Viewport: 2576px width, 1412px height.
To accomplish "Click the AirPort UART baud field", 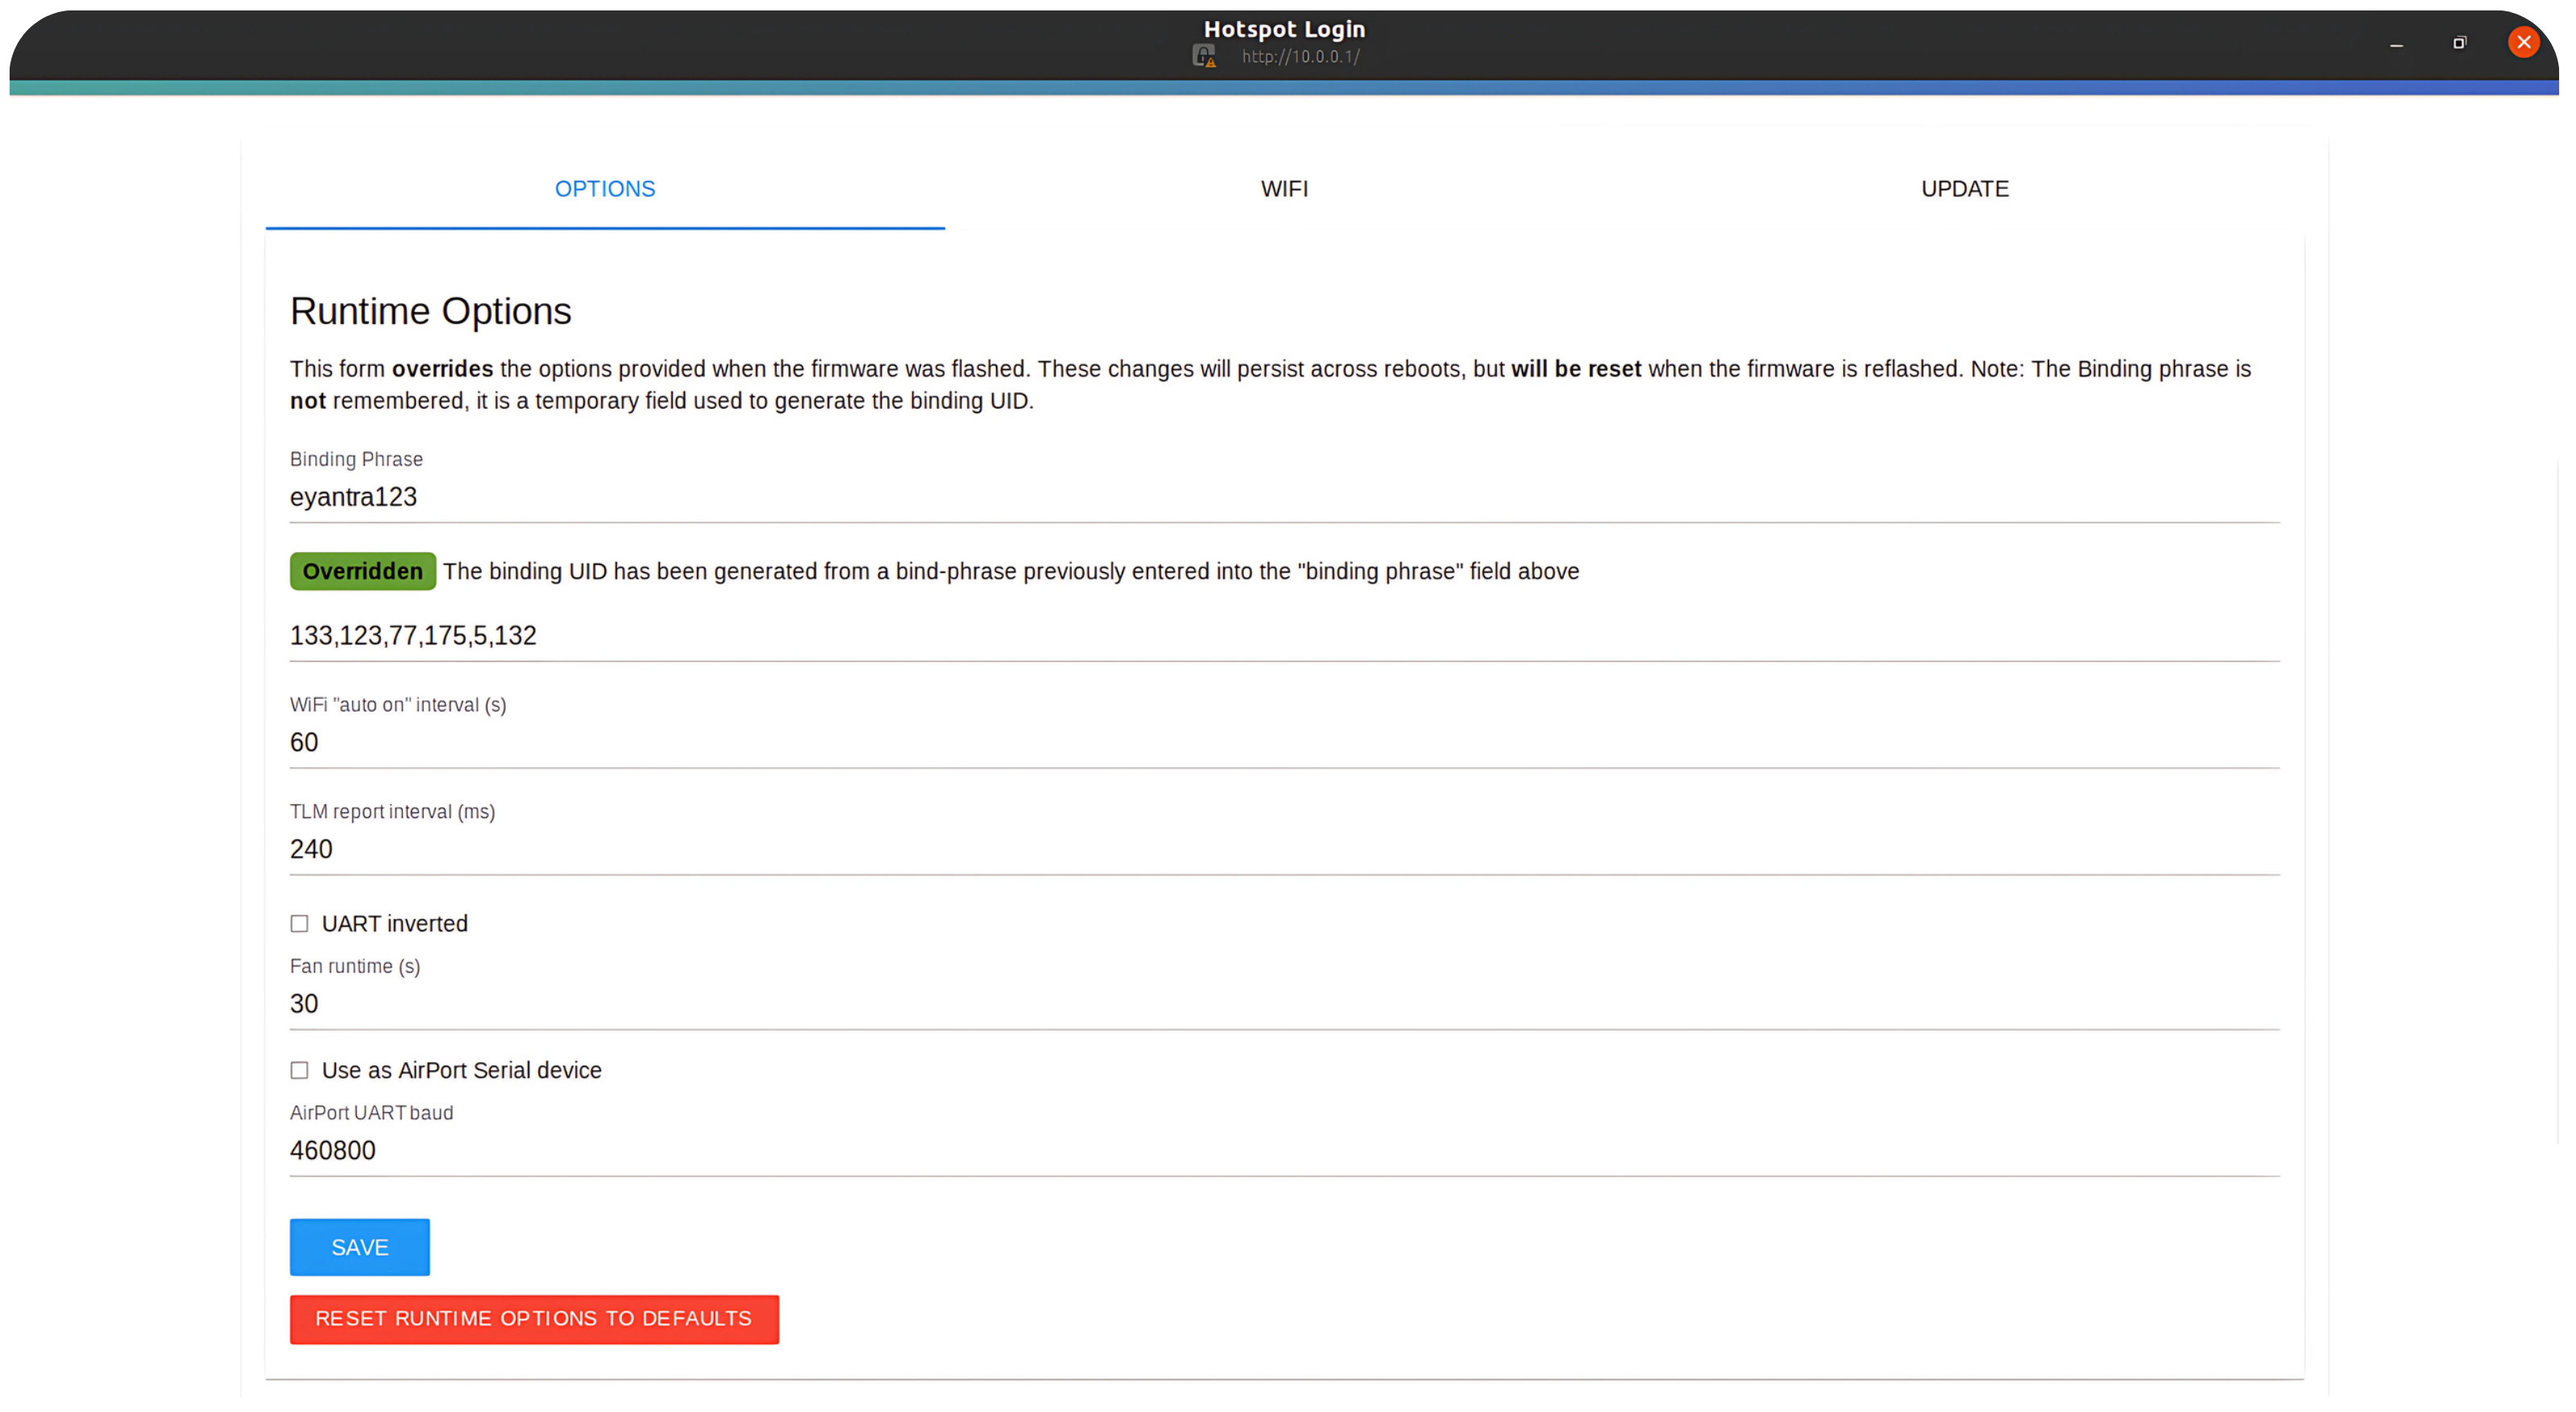I will [1284, 1151].
